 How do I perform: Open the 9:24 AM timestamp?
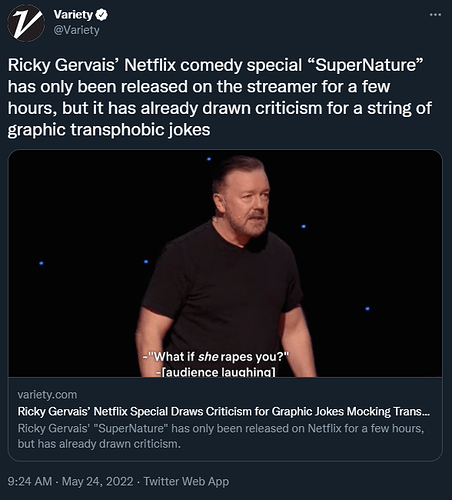[x=30, y=482]
